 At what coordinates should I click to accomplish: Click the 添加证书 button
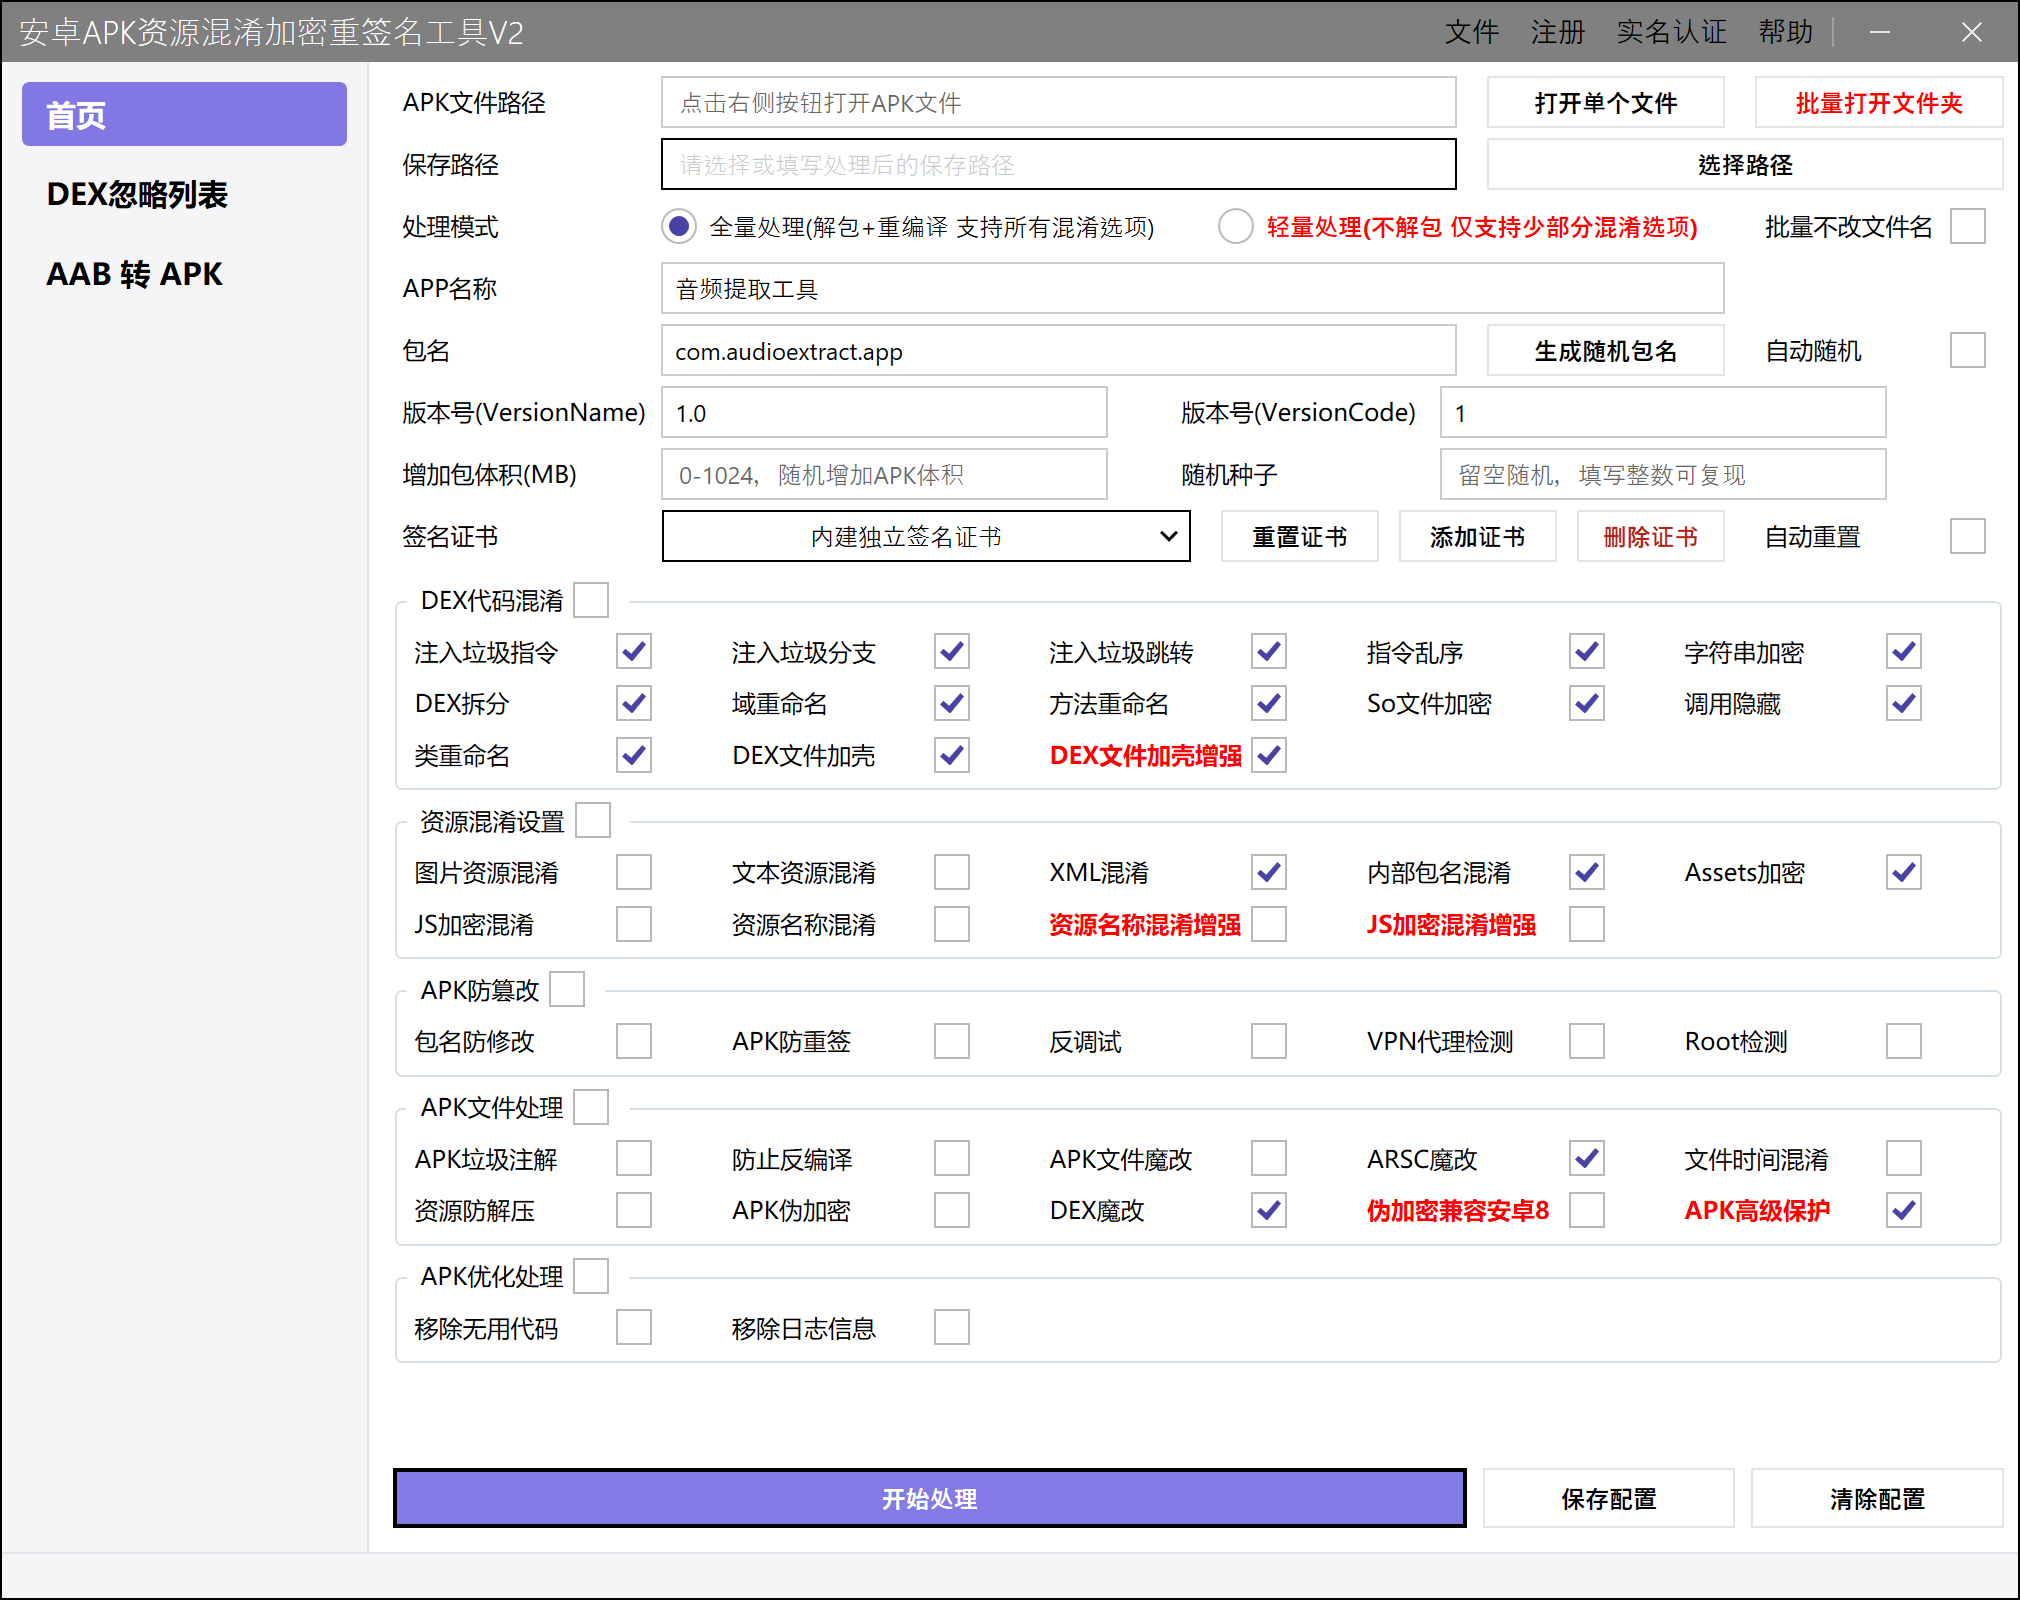coord(1477,536)
